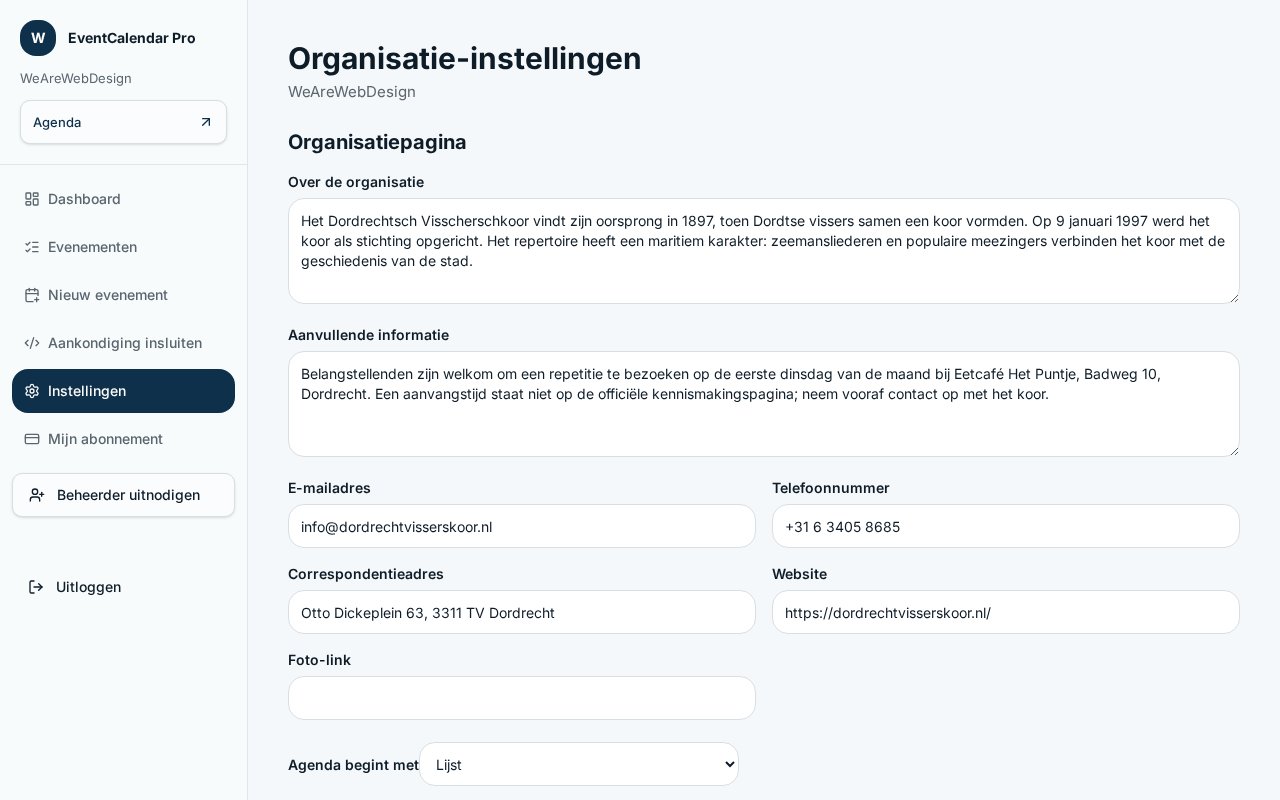The width and height of the screenshot is (1280, 800).
Task: Click the Beheerder uitnodigen button
Action: click(123, 495)
